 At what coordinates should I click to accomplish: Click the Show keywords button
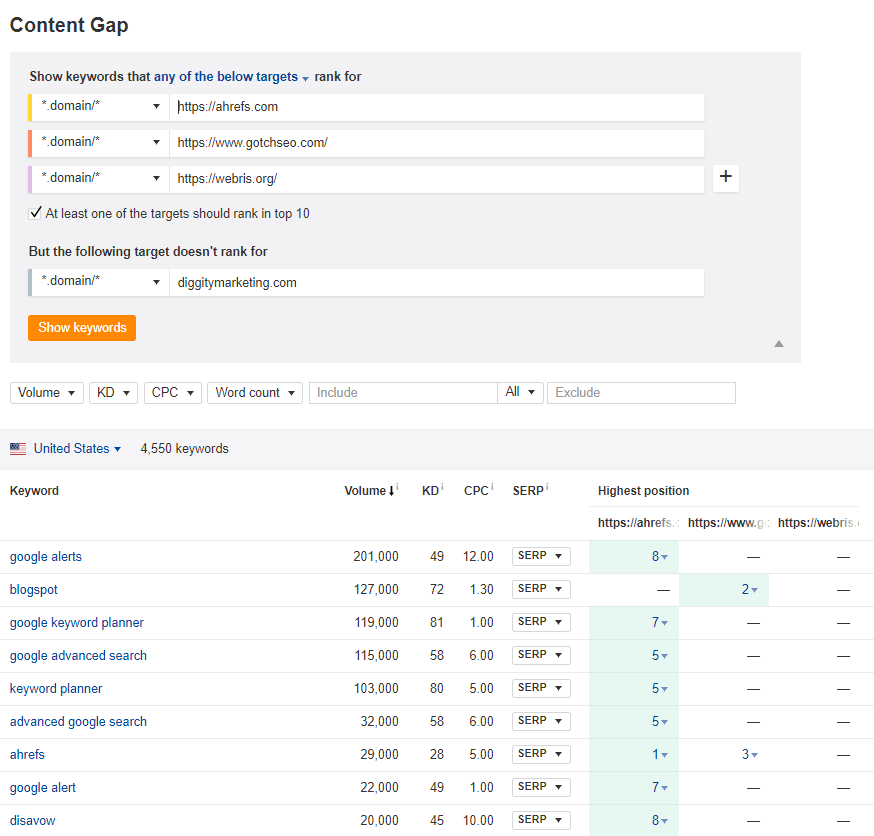click(x=82, y=328)
